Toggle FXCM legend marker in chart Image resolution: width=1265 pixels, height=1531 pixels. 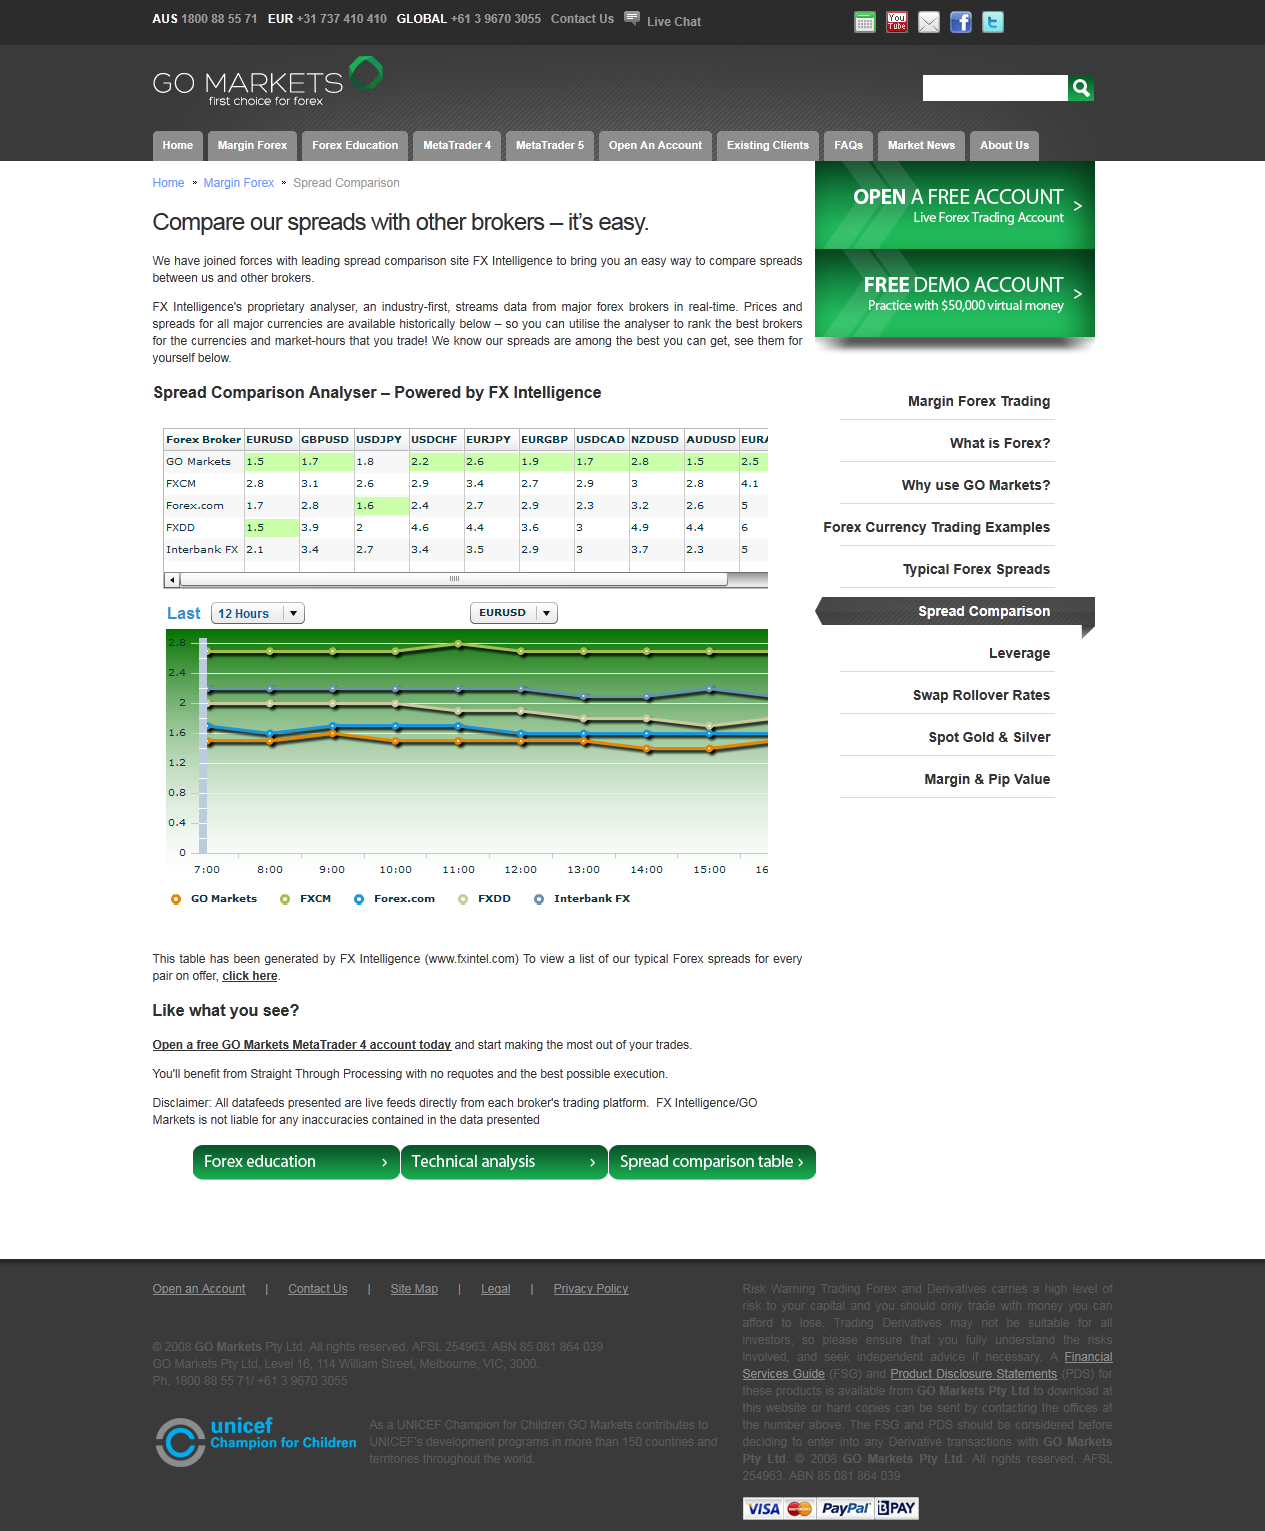[285, 899]
